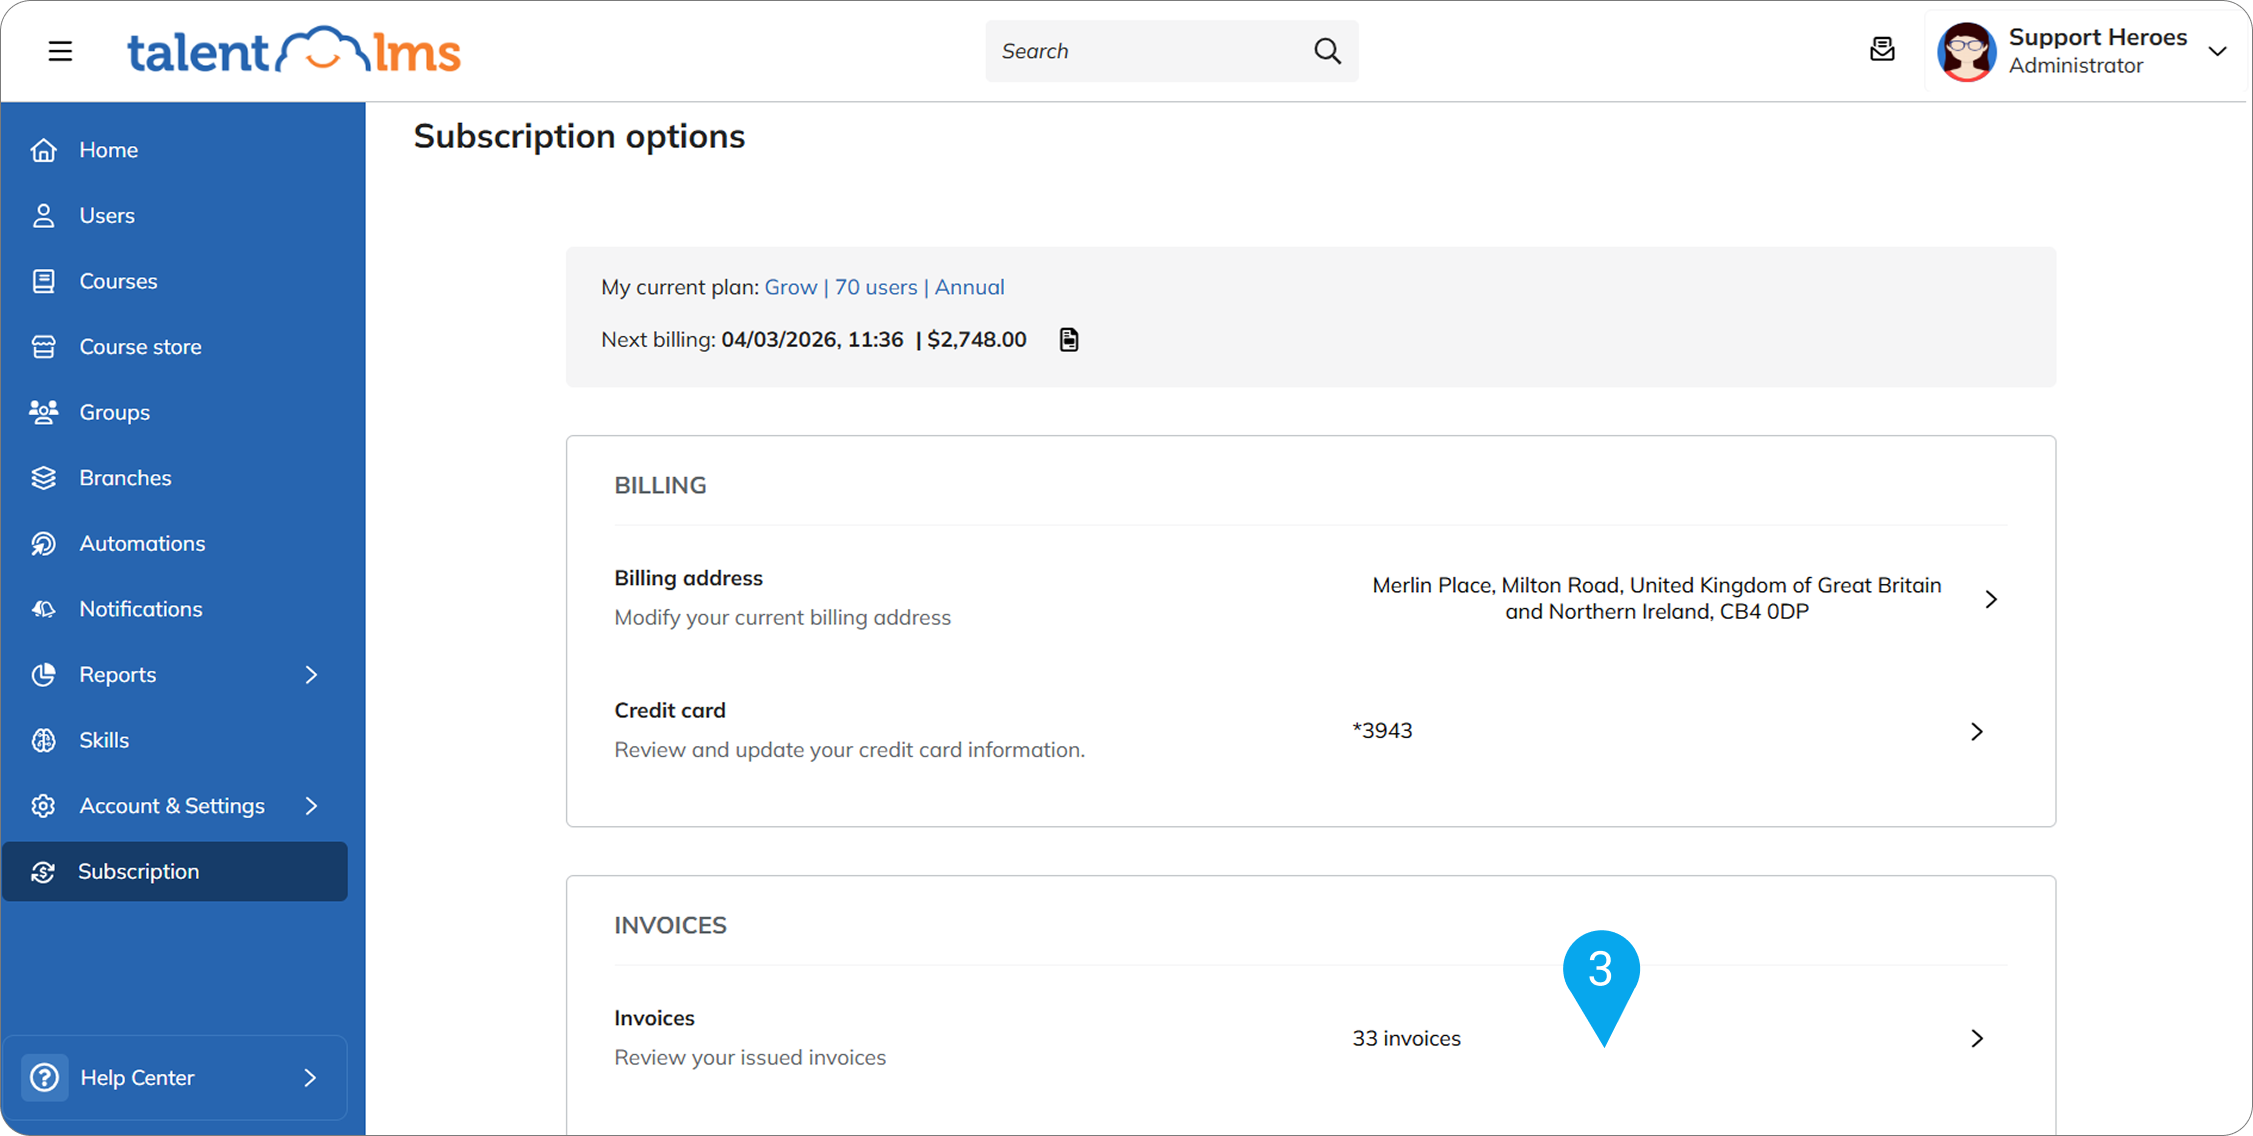Expand the Account & Settings chevron
Image resolution: width=2253 pixels, height=1136 pixels.
tap(311, 806)
